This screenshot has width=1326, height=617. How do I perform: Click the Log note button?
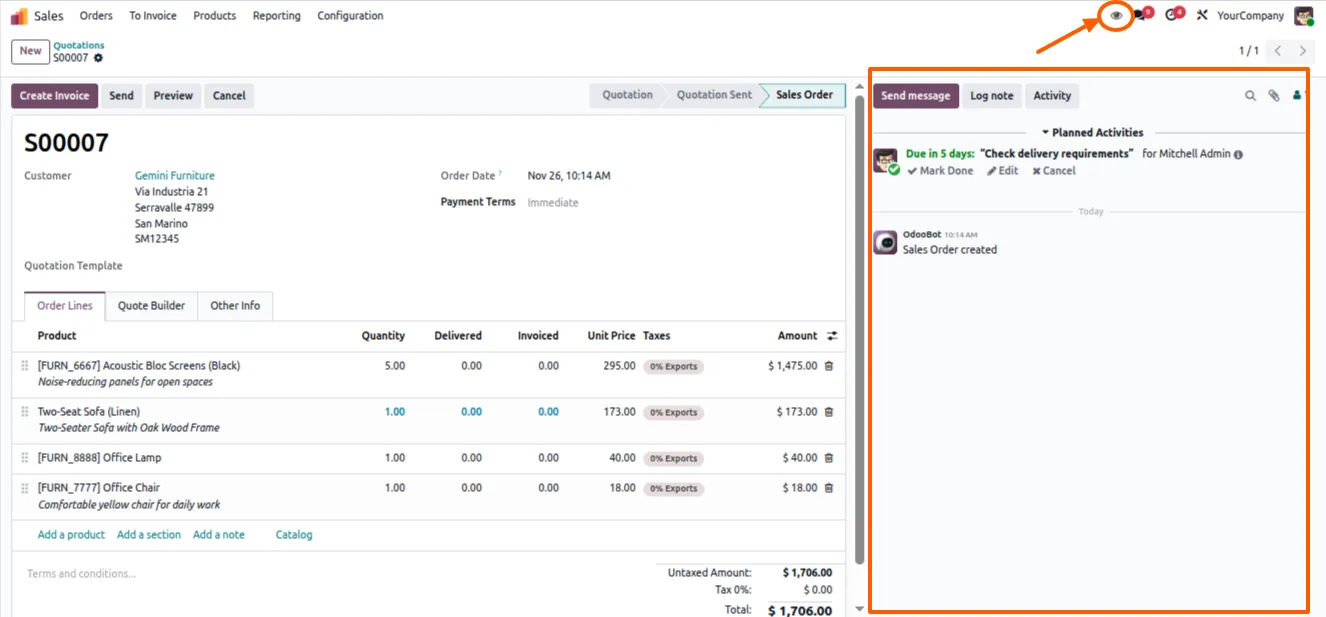pos(992,96)
